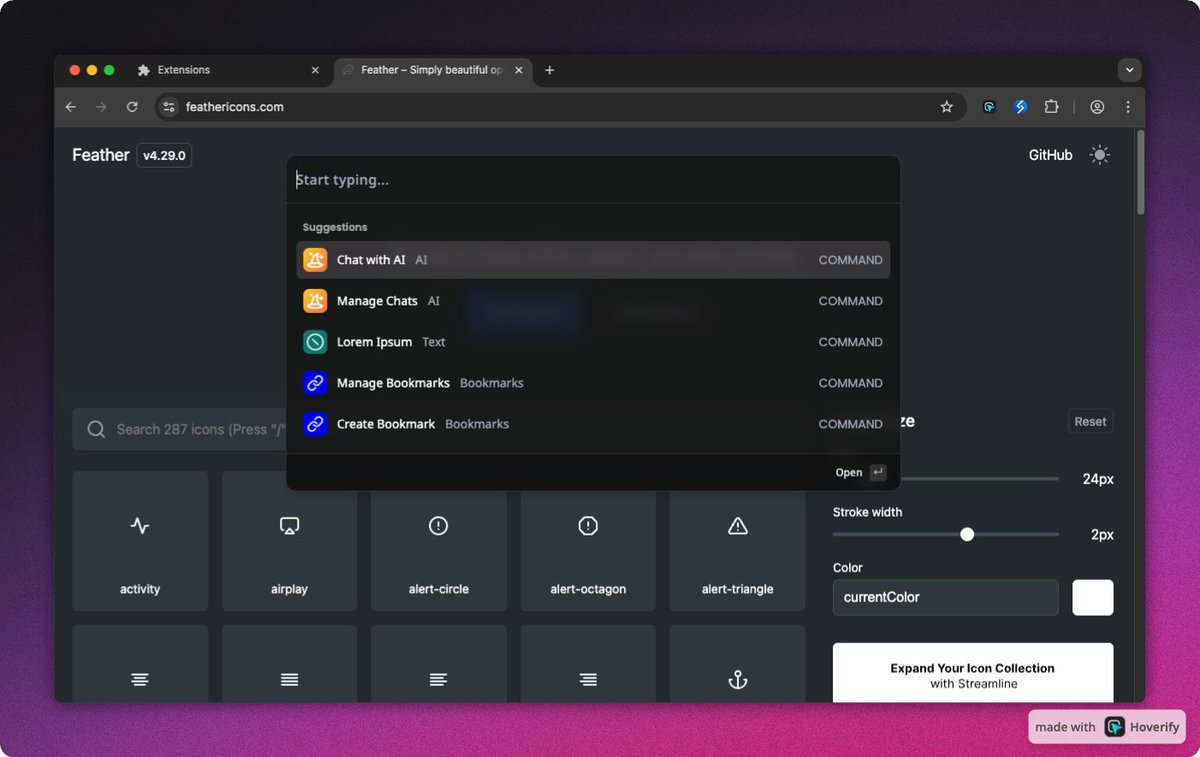This screenshot has width=1200, height=757.
Task: Click the Size slider track
Action: (x=979, y=479)
